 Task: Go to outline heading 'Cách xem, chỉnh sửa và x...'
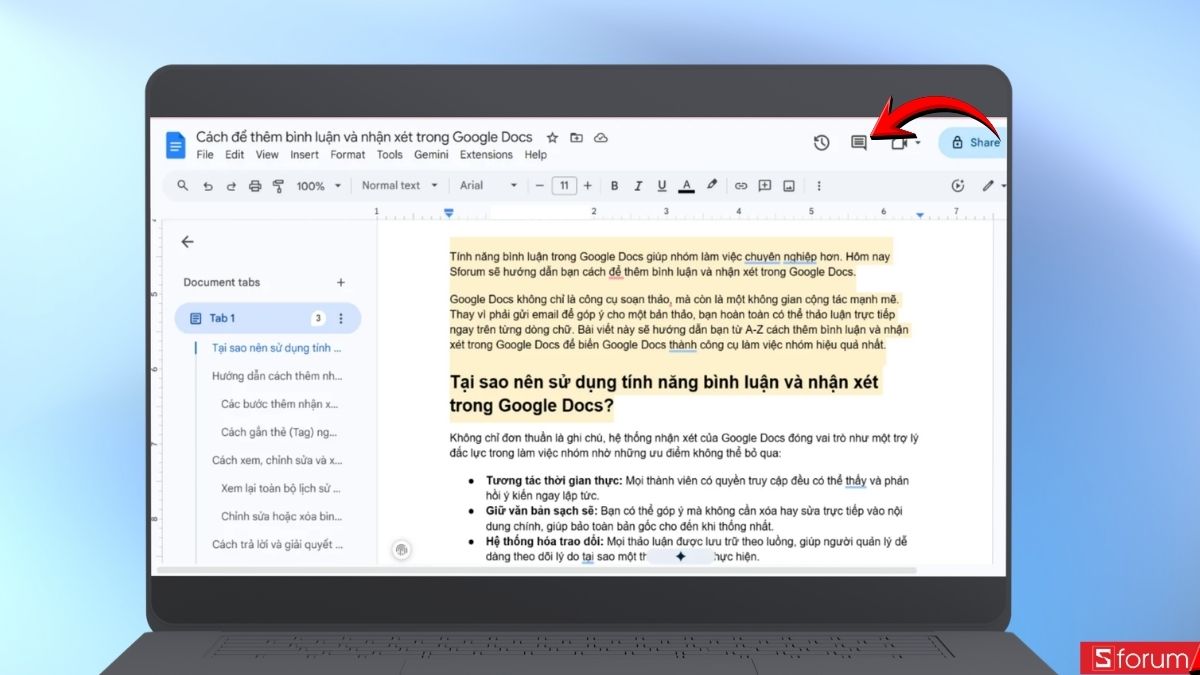pos(277,460)
